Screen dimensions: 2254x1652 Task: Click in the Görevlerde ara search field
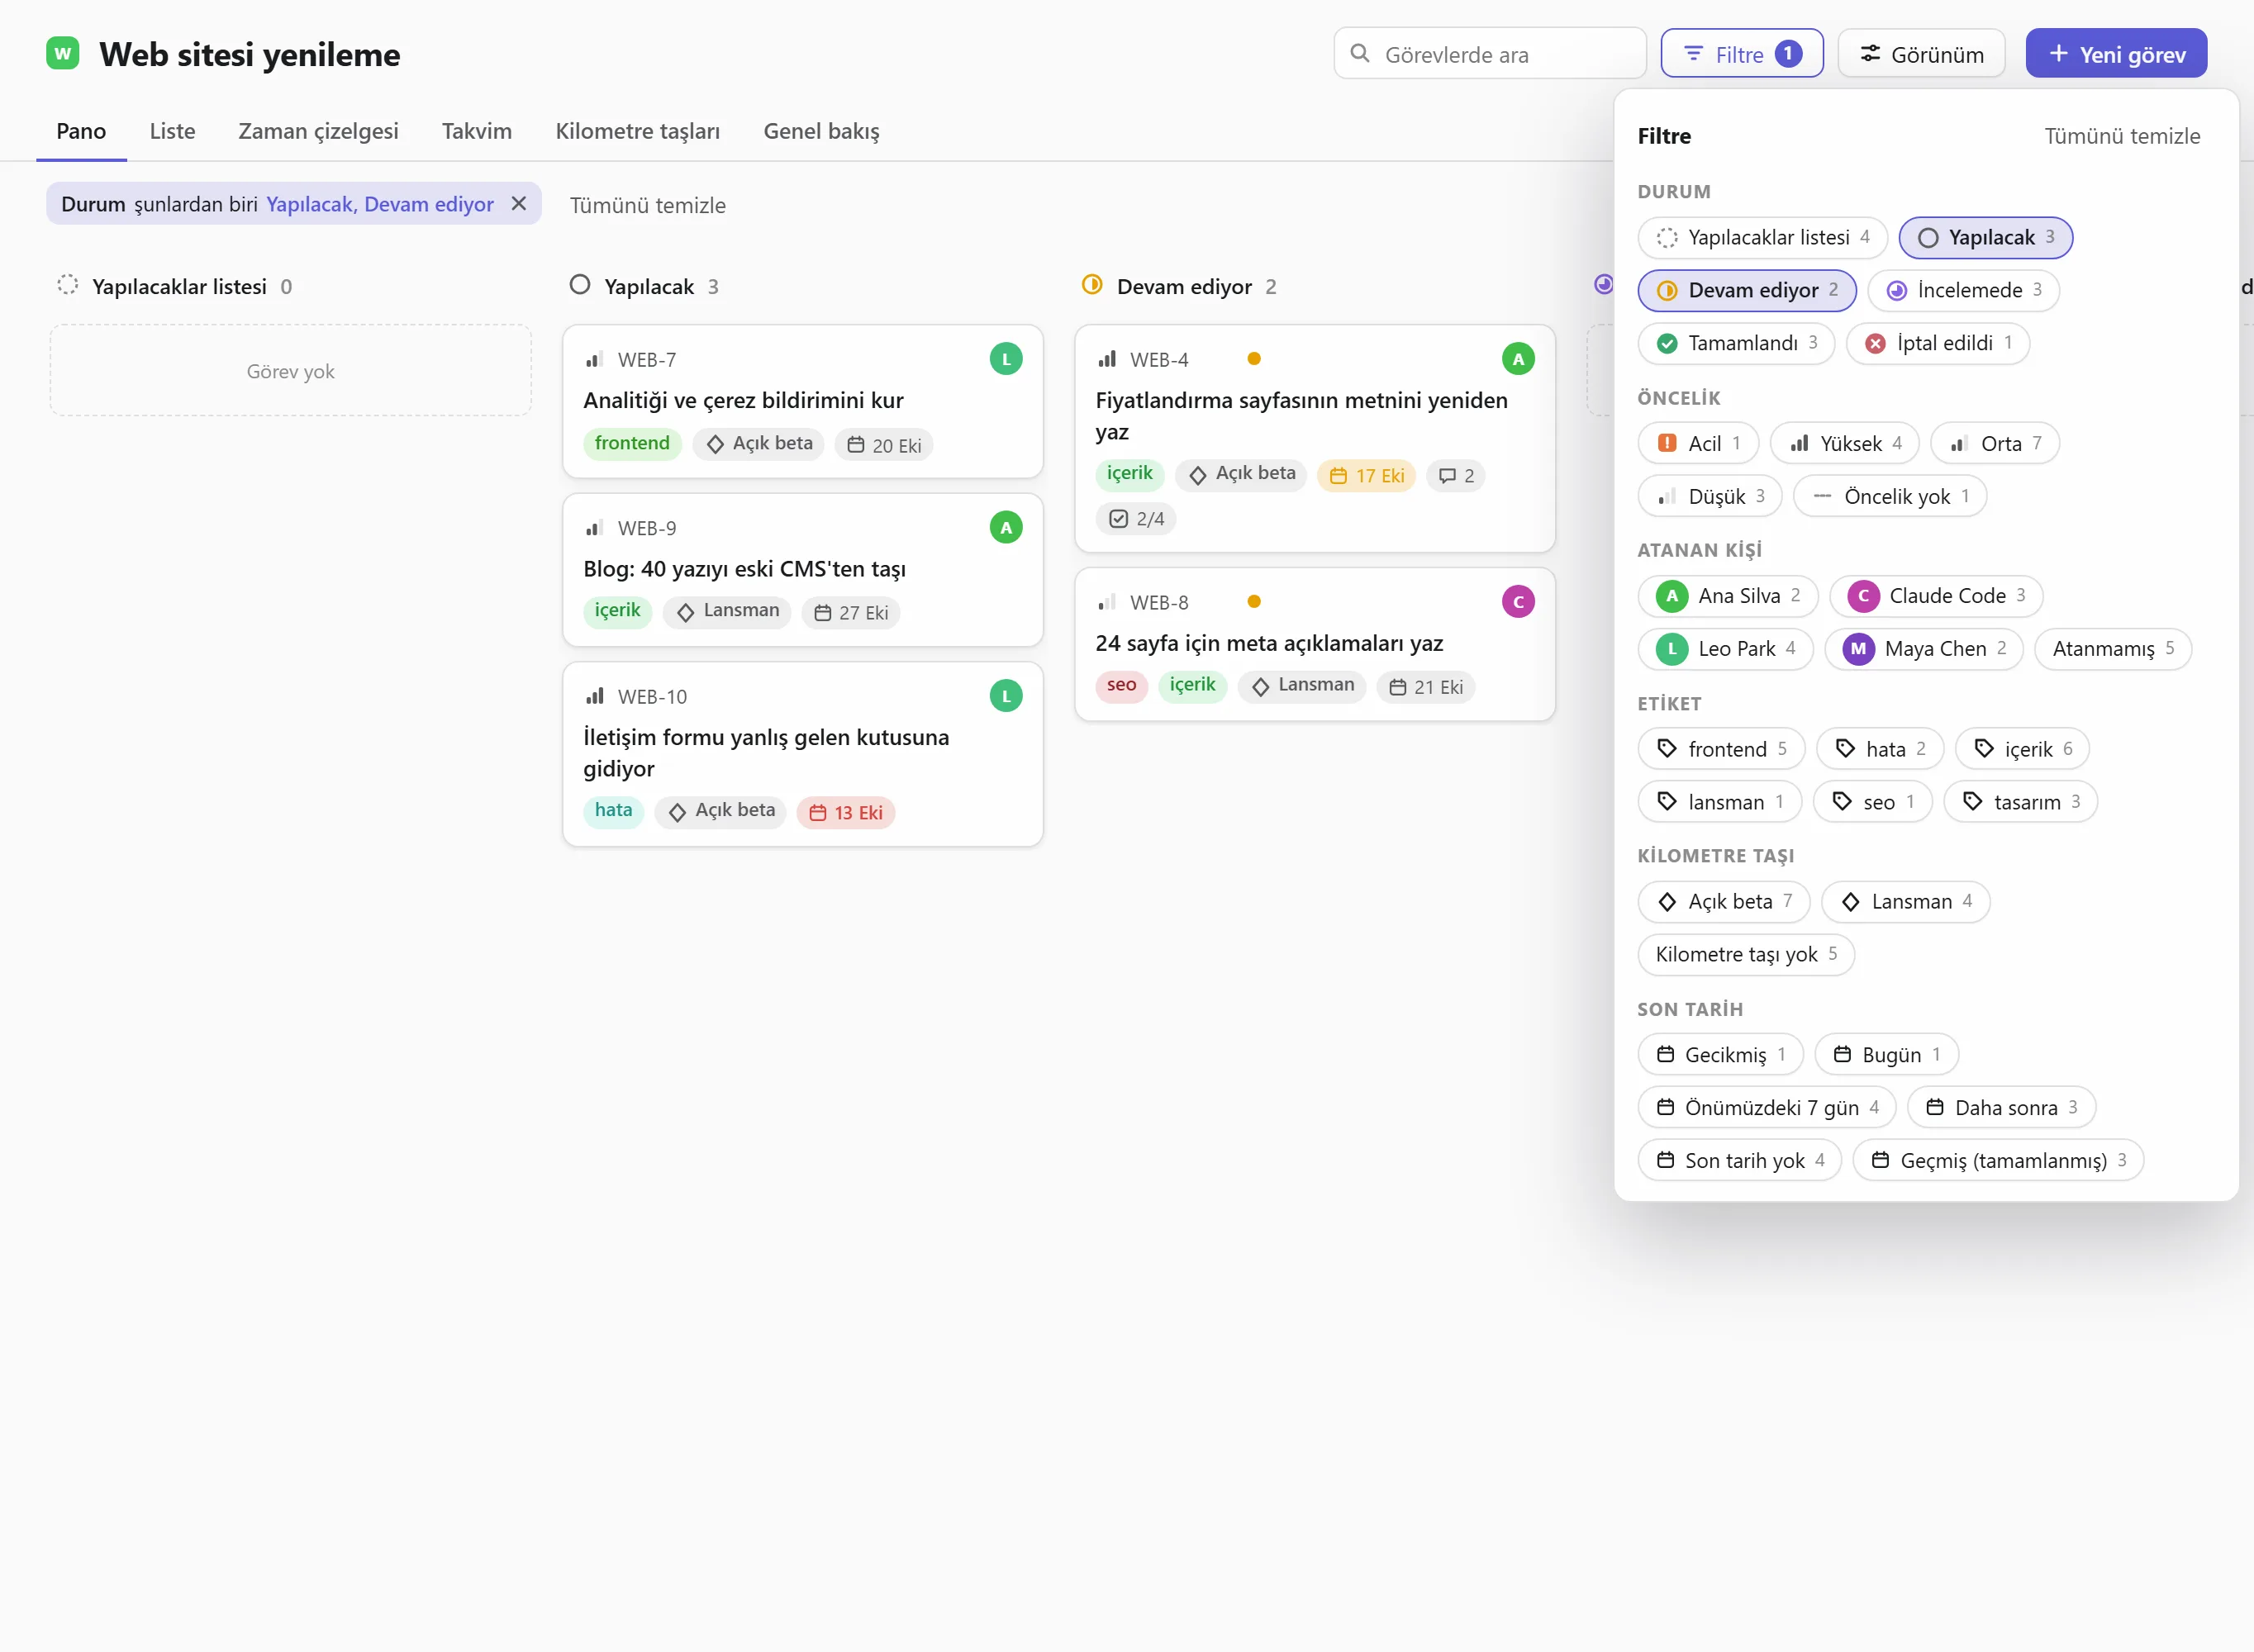[x=1490, y=54]
